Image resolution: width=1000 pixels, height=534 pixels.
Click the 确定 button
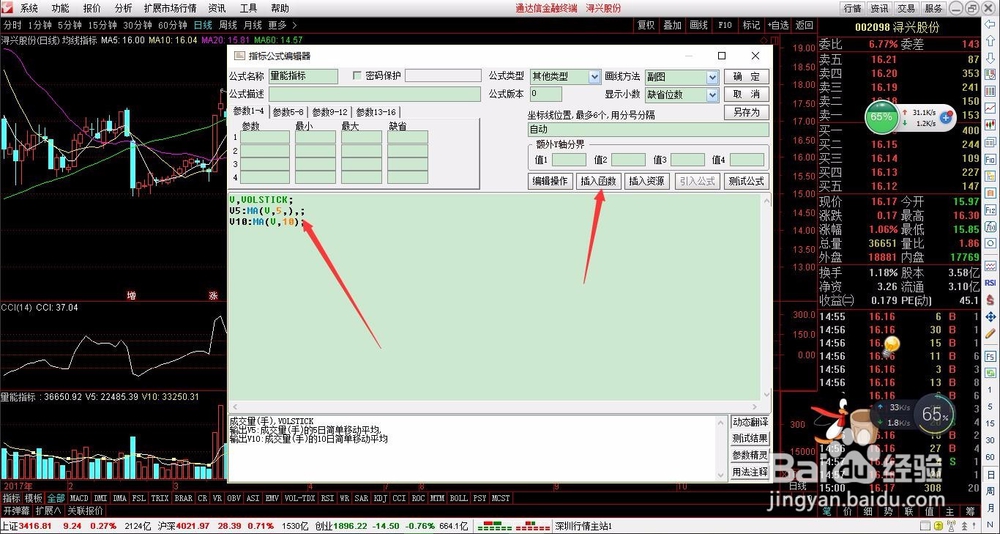click(x=746, y=77)
